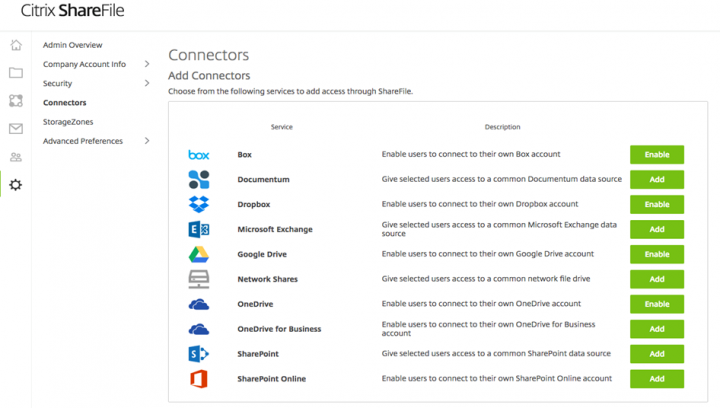Add the Documentum connector
Screen dimensions: 720x408
pos(656,180)
